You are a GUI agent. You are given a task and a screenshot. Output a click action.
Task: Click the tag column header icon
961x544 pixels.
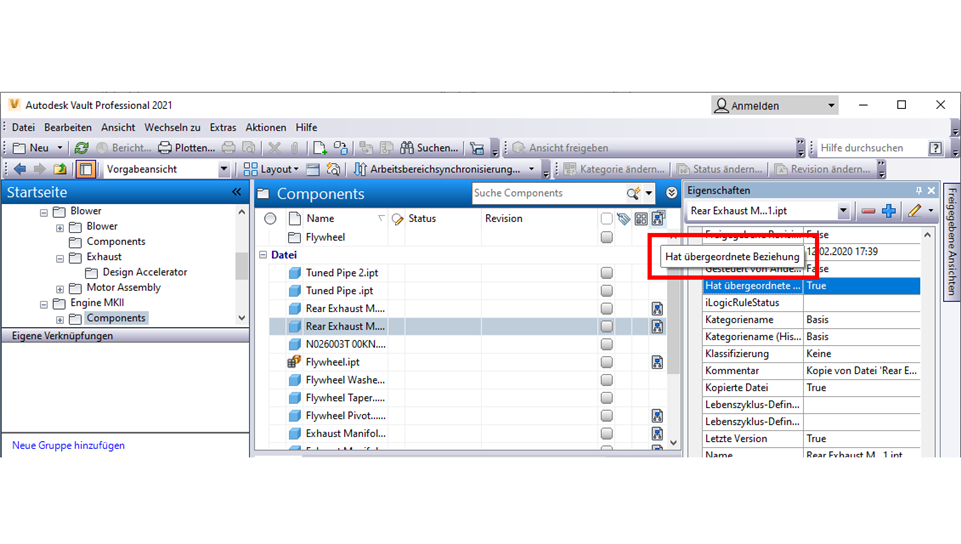tap(623, 219)
